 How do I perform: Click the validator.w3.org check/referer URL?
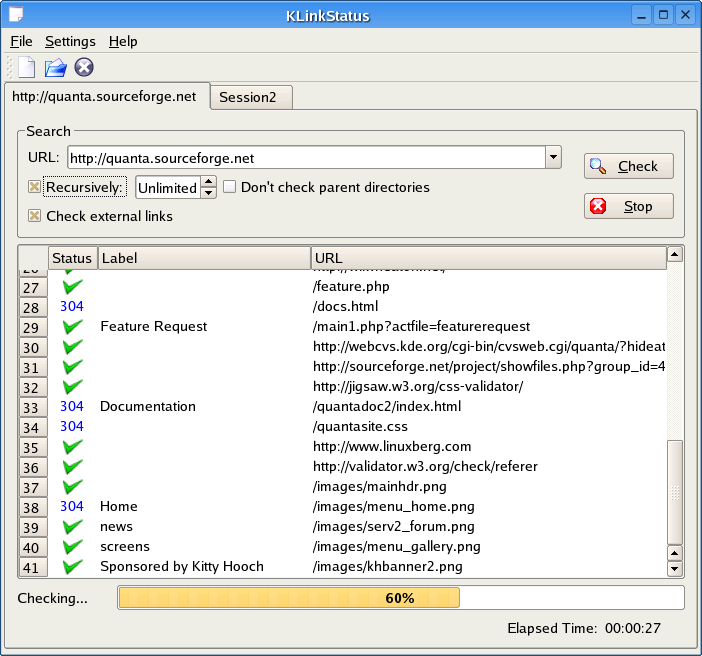[x=425, y=467]
